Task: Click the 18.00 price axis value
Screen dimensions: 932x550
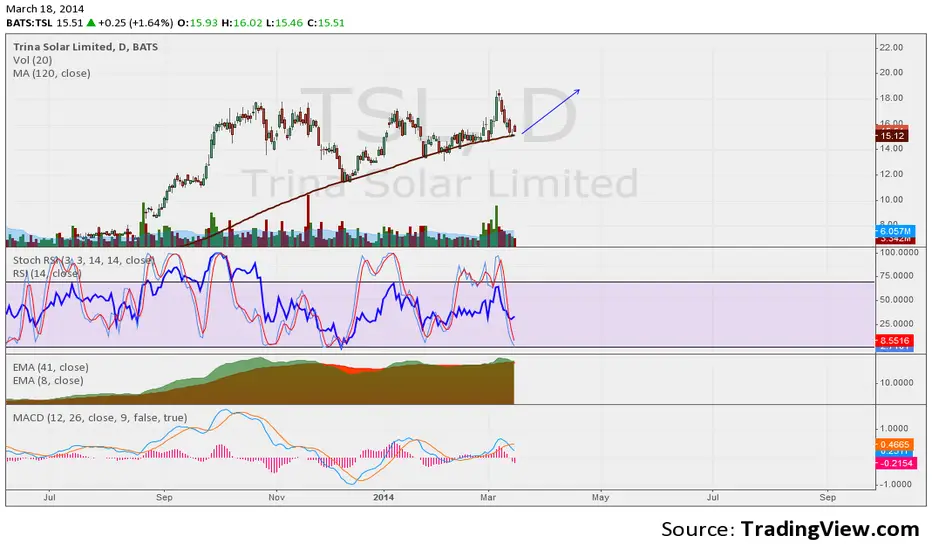Action: click(891, 98)
